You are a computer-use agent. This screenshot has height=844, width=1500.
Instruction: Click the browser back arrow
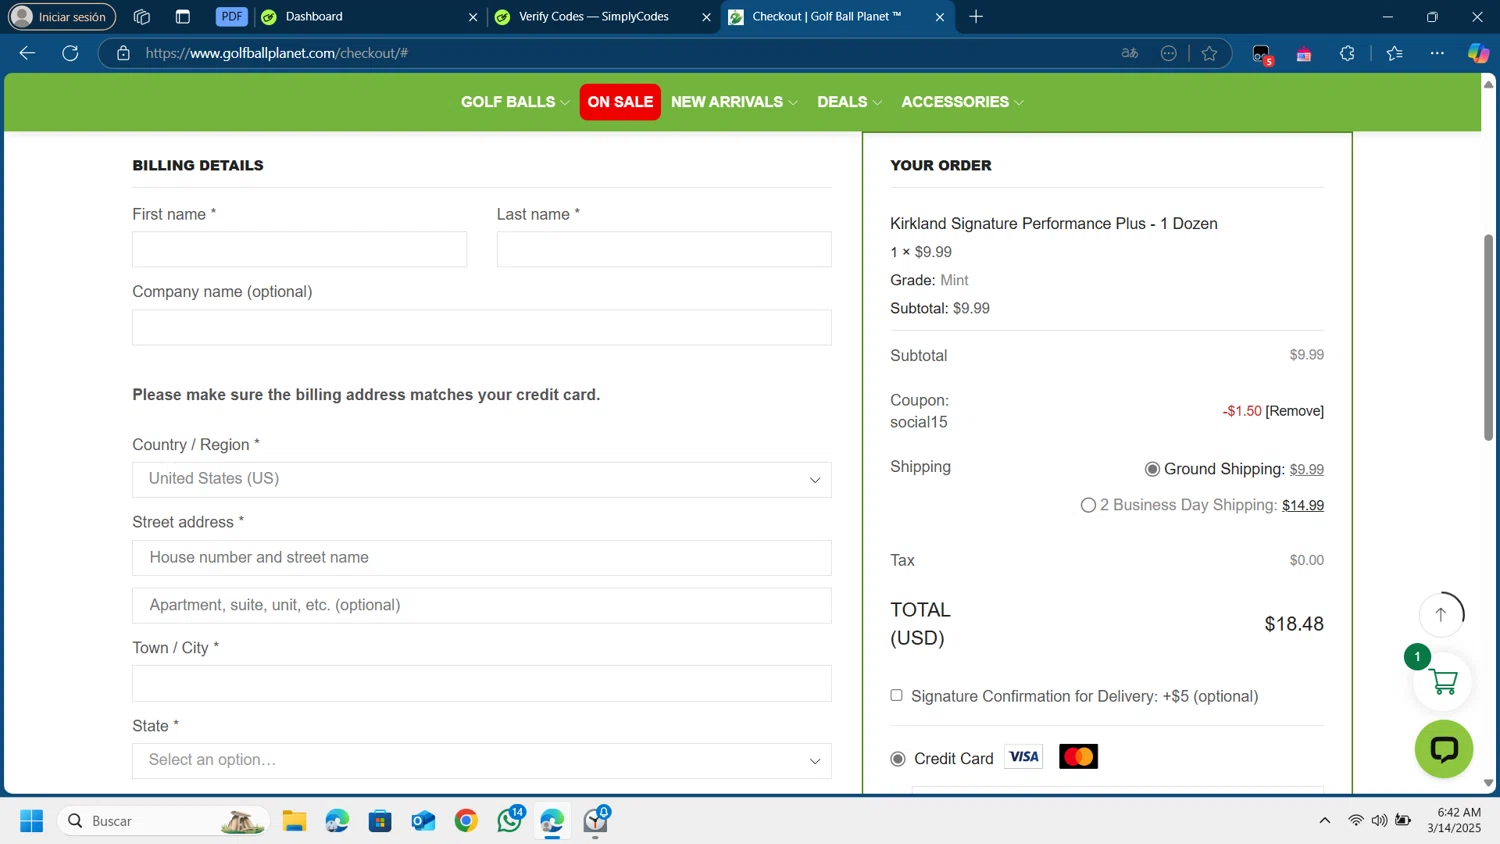[x=27, y=53]
